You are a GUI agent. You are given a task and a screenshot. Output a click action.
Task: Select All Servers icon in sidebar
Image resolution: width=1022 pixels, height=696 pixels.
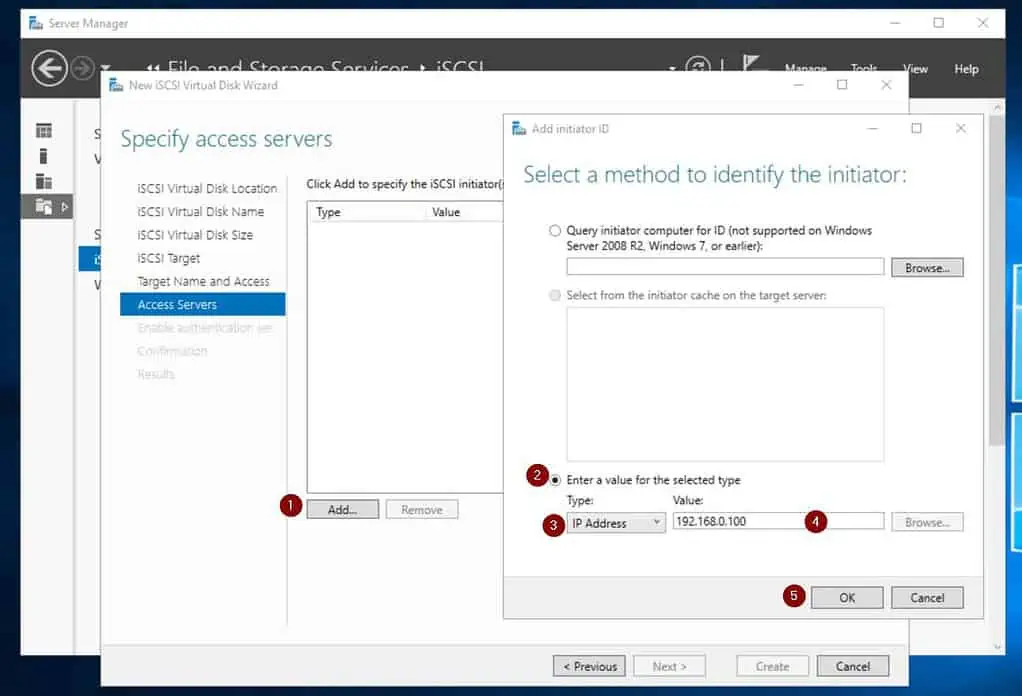[x=44, y=181]
